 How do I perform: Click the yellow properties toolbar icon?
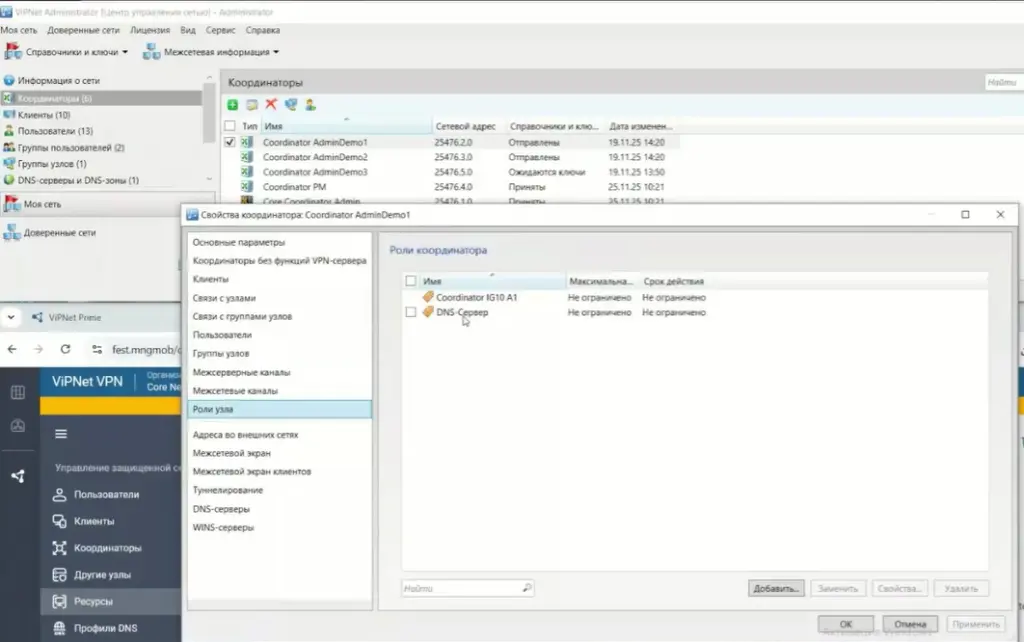(251, 104)
